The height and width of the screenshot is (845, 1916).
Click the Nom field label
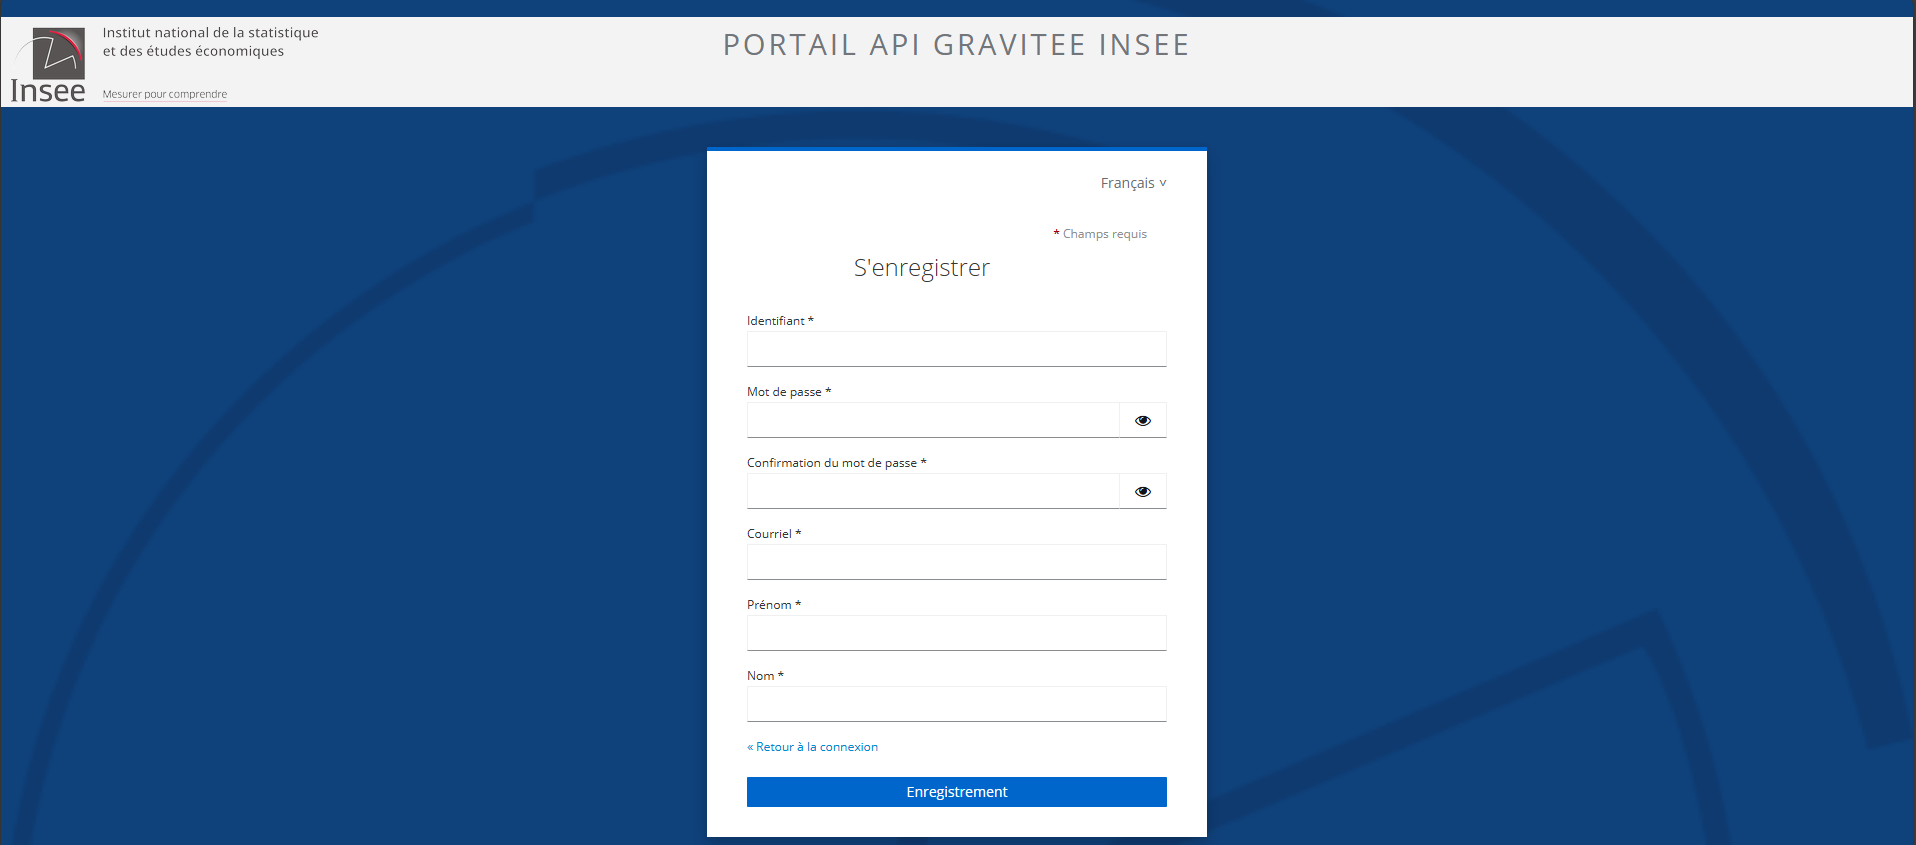coord(761,676)
